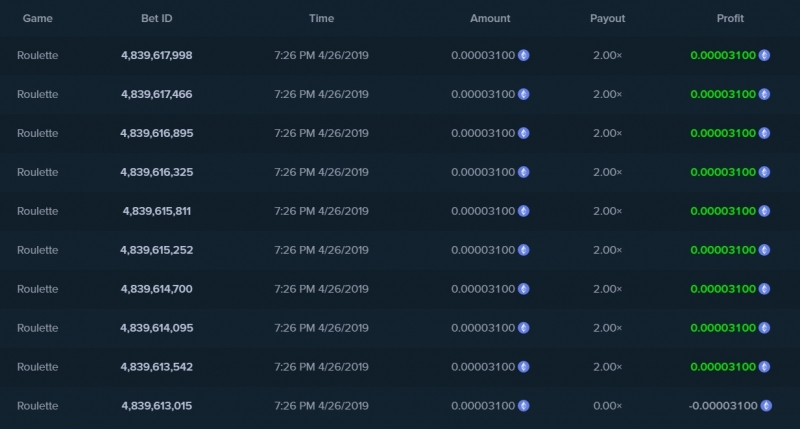Click the Time column header
800x429 pixels.
321,18
